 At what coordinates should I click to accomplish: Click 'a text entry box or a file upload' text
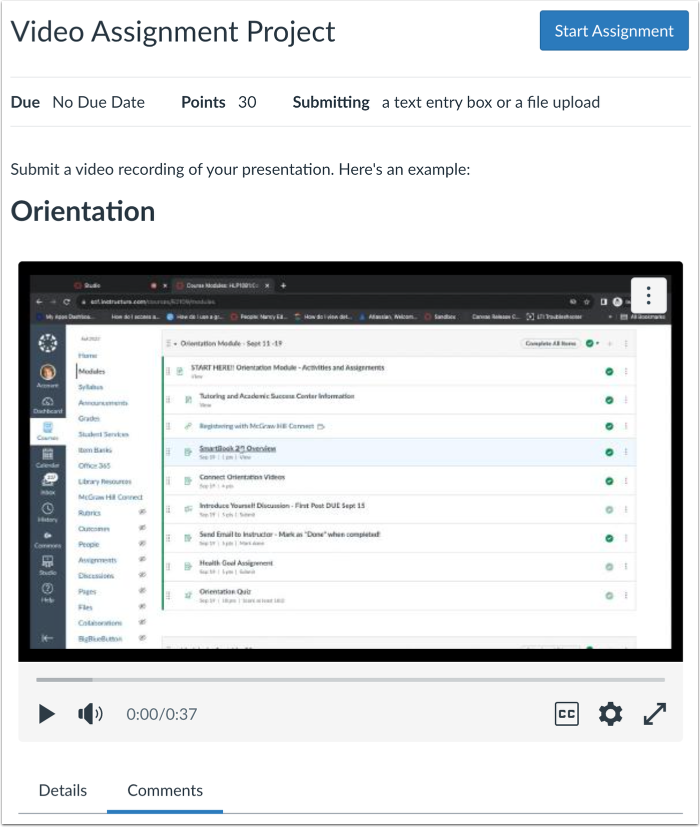click(x=491, y=102)
